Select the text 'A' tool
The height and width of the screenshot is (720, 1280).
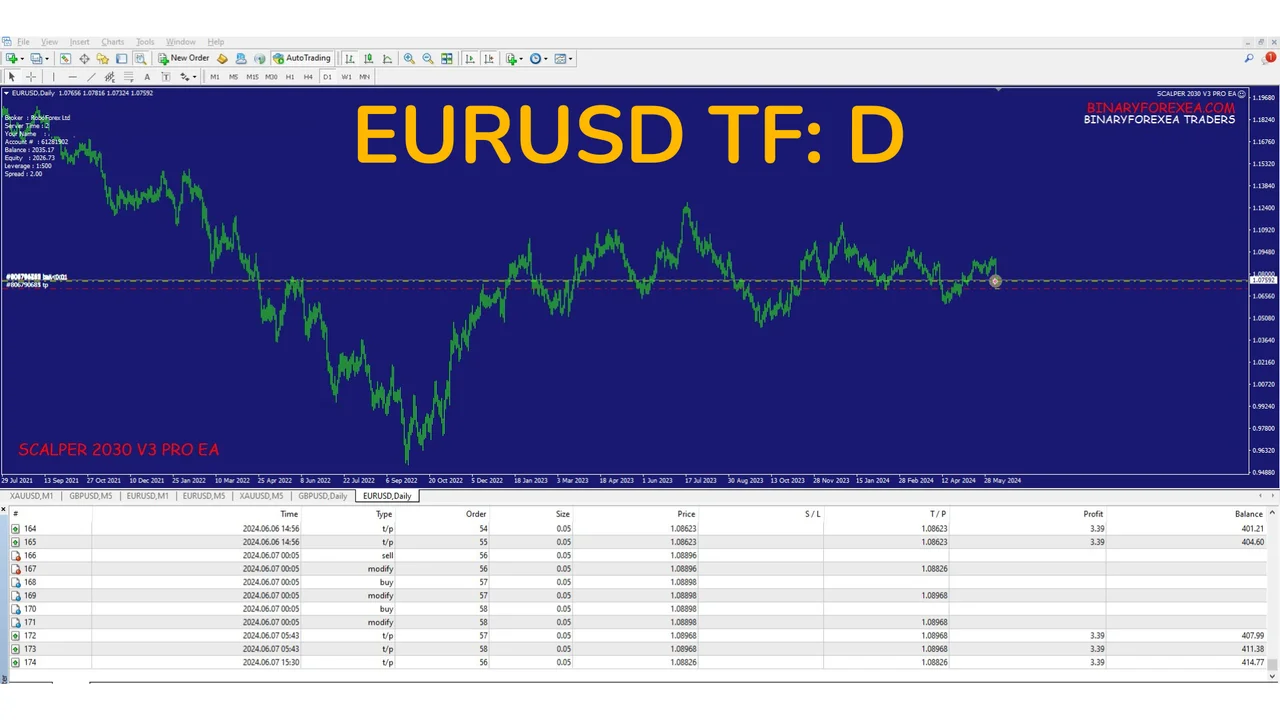pyautogui.click(x=147, y=77)
